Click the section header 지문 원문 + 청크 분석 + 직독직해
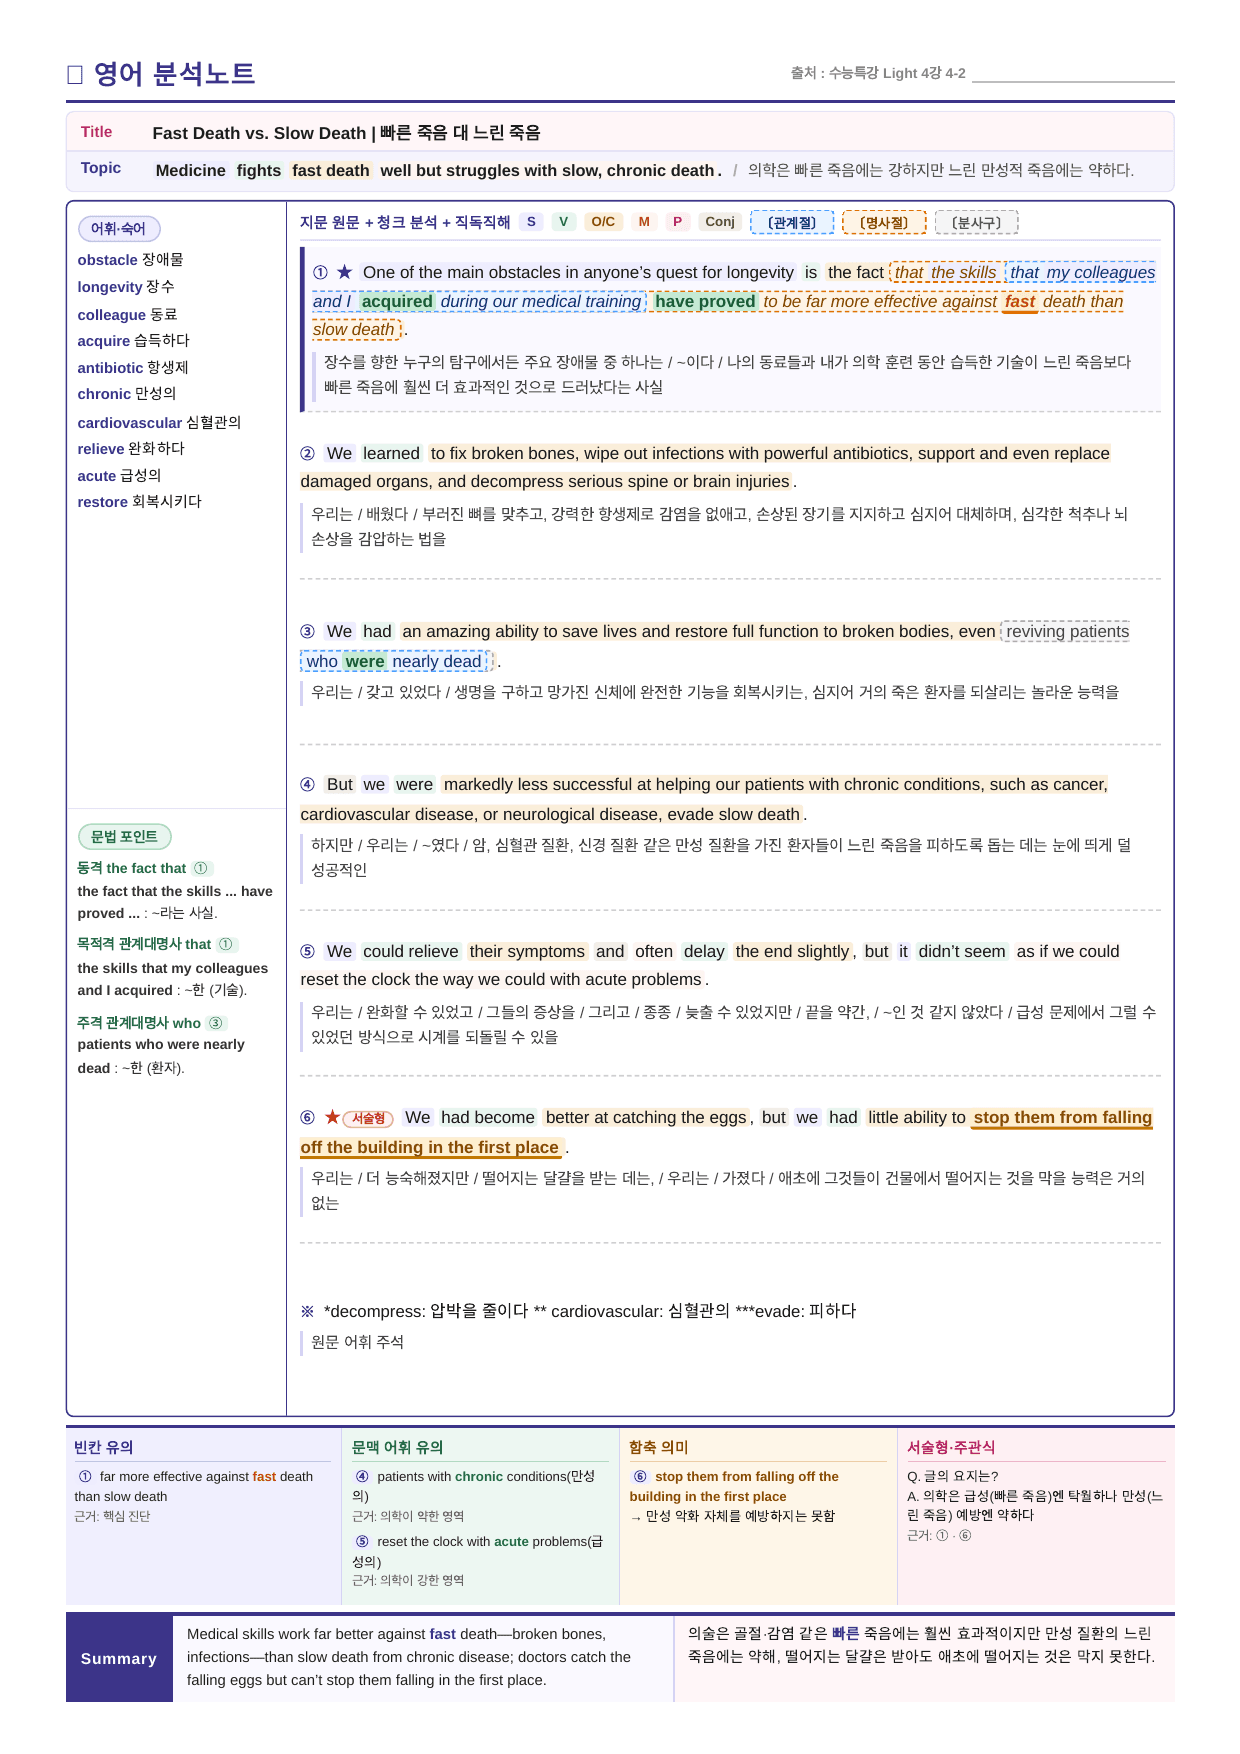1240x1754 pixels. pyautogui.click(x=405, y=222)
